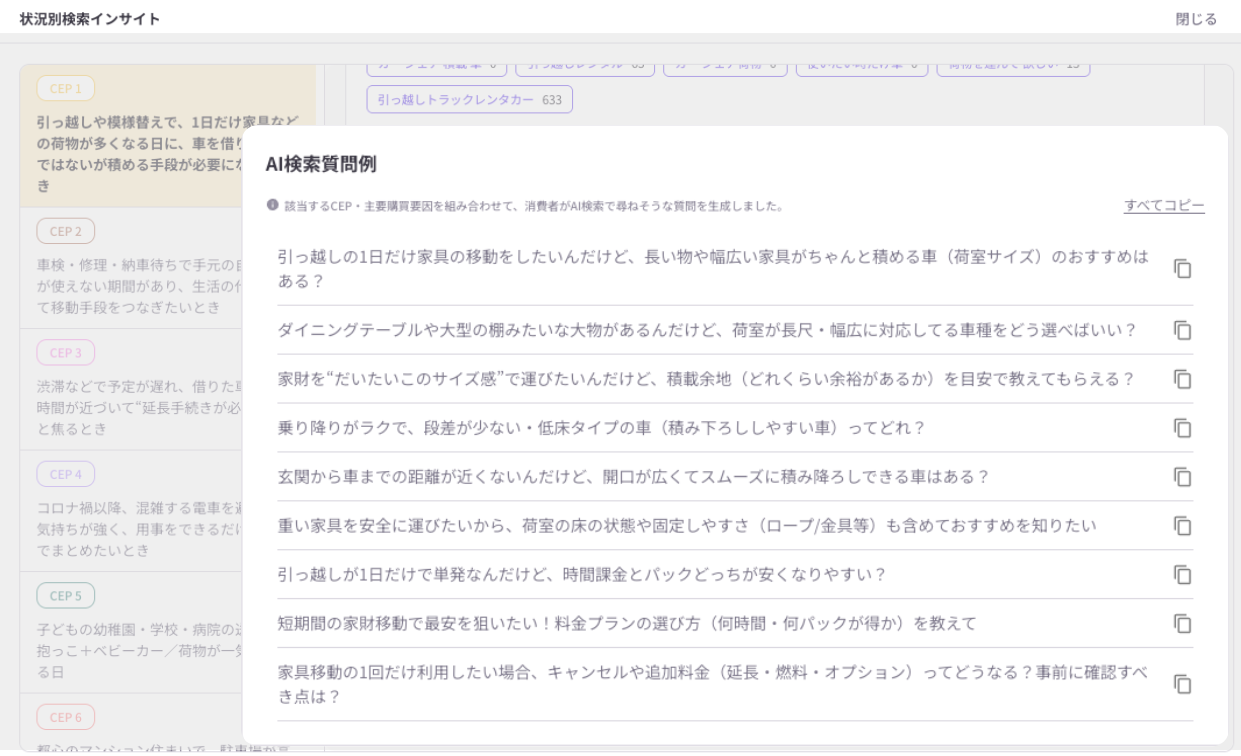Click the info icon beside the description

click(272, 206)
